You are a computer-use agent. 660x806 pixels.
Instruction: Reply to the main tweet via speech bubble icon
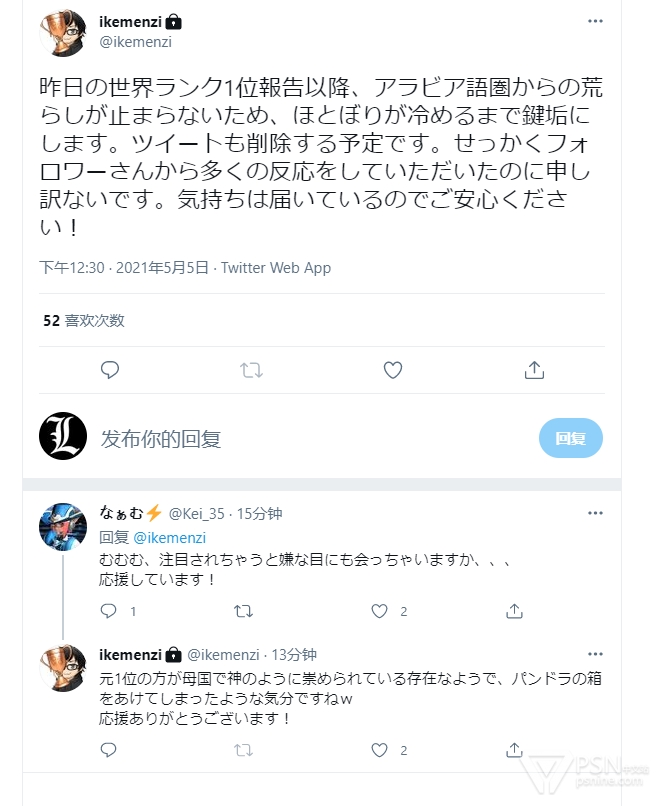(x=110, y=370)
